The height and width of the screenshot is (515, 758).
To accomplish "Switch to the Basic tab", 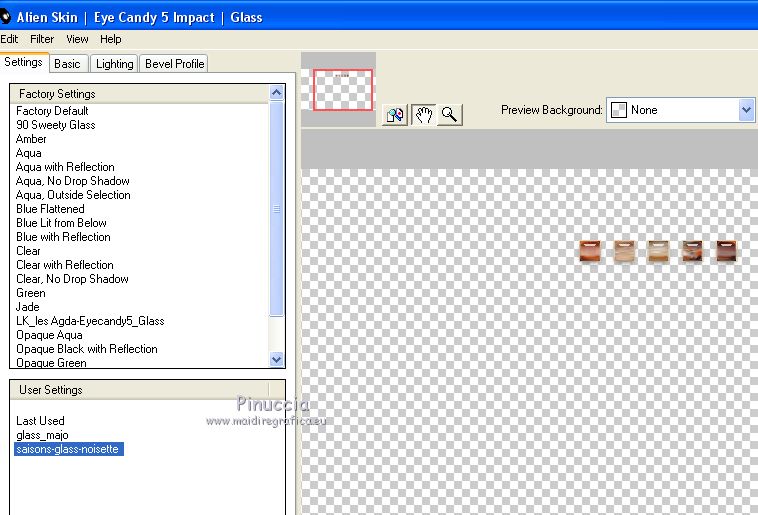I will 67,64.
